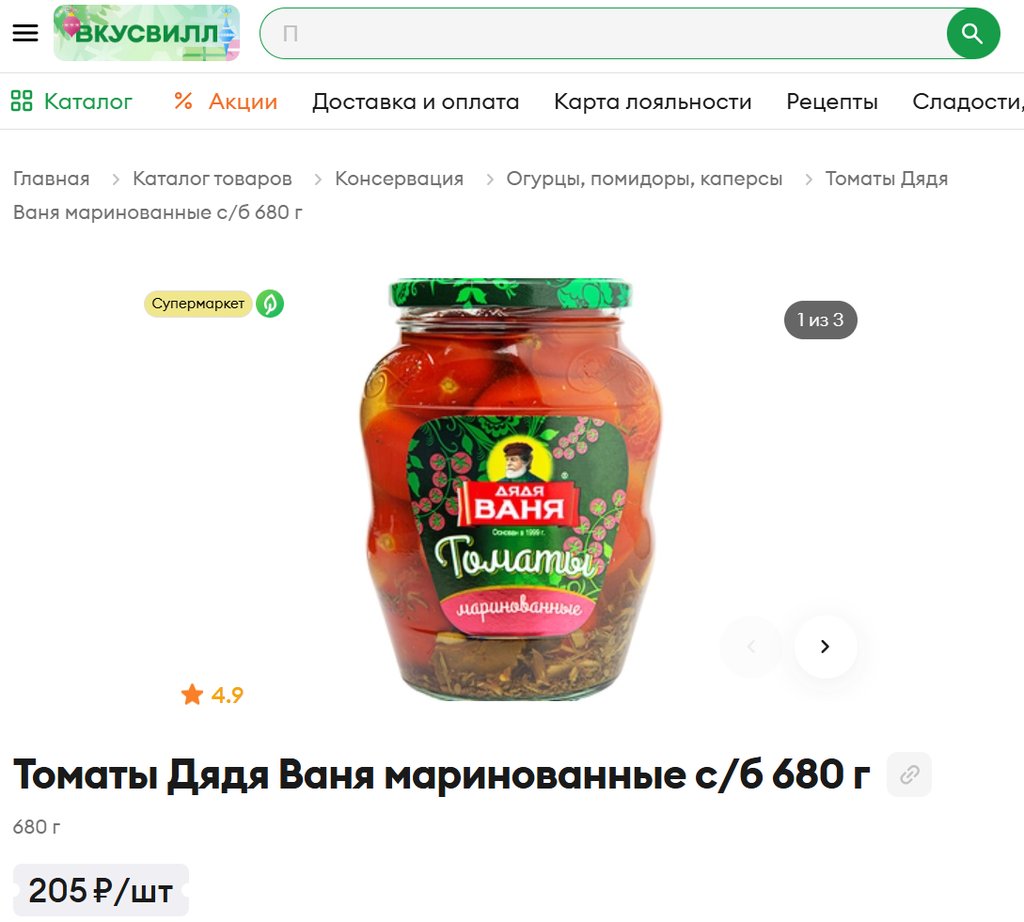Click the green leaf badge icon
1024x922 pixels.
[270, 304]
